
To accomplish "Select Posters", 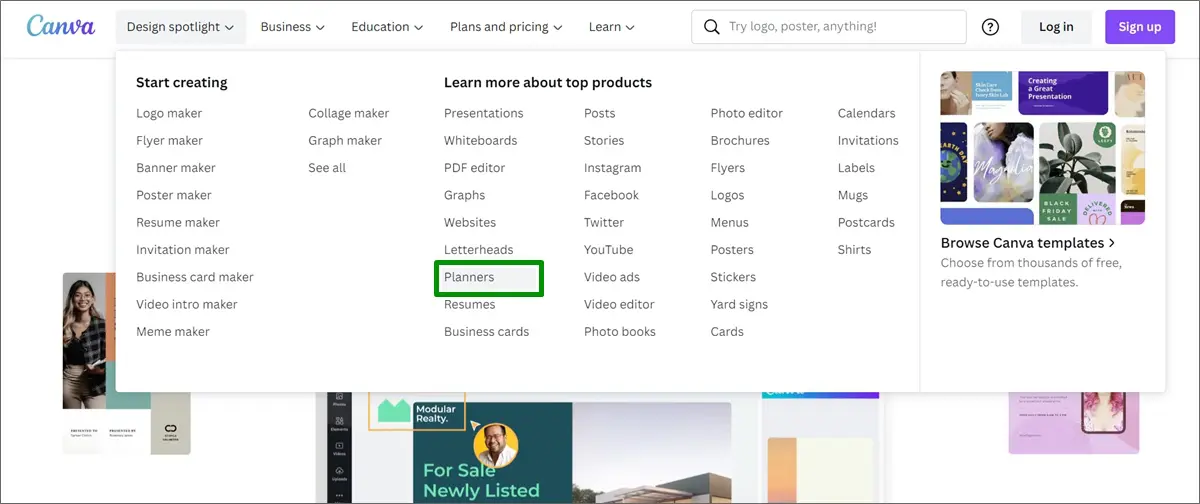I will [x=732, y=249].
